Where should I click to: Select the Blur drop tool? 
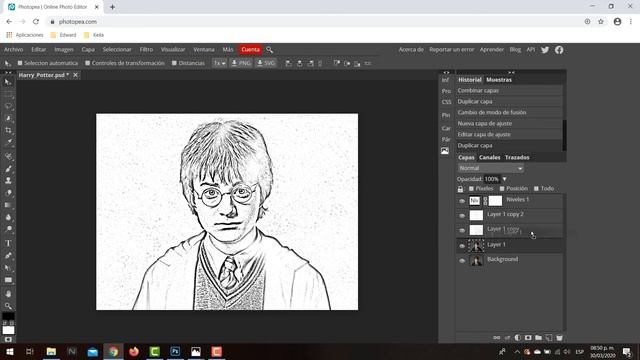pyautogui.click(x=8, y=217)
